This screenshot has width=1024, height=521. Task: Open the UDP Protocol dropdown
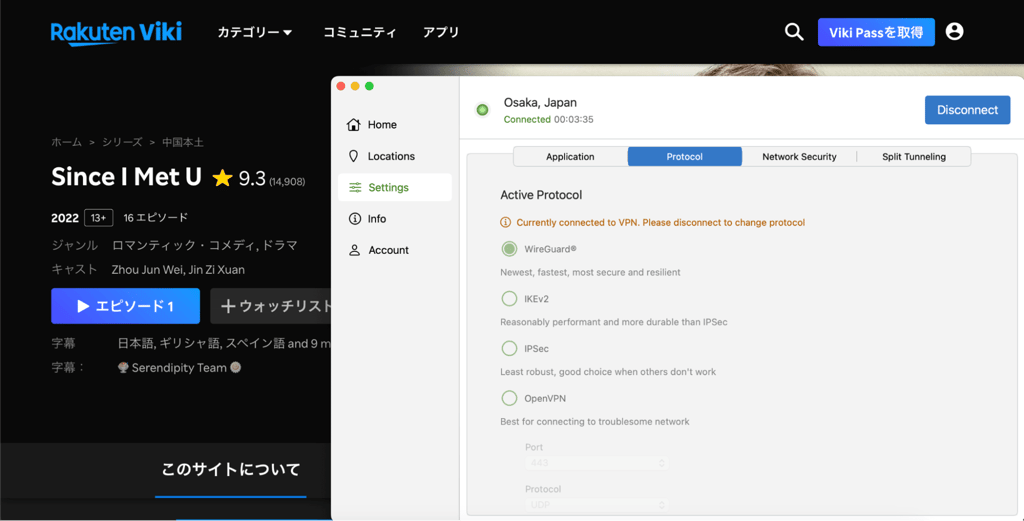pos(596,505)
